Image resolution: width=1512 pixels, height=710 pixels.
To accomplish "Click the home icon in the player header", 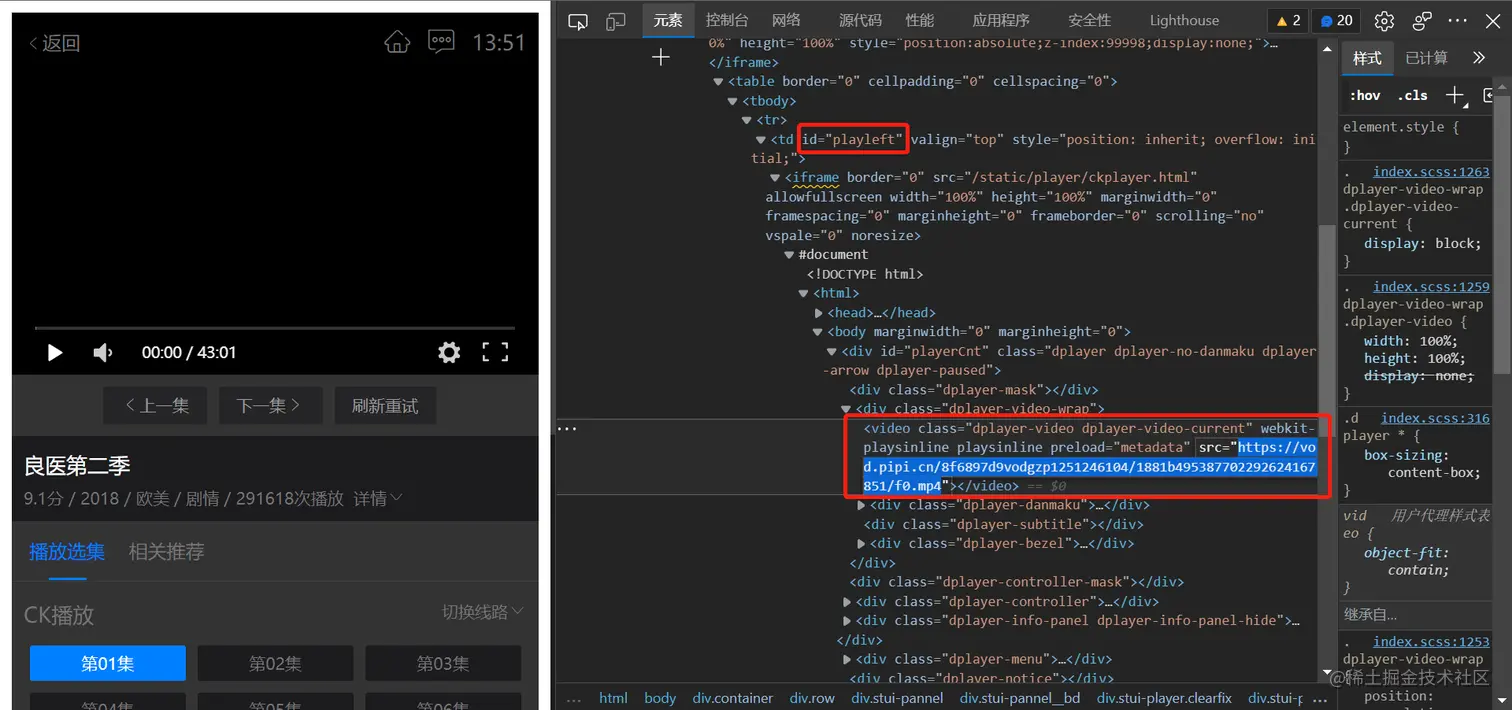I will (397, 42).
